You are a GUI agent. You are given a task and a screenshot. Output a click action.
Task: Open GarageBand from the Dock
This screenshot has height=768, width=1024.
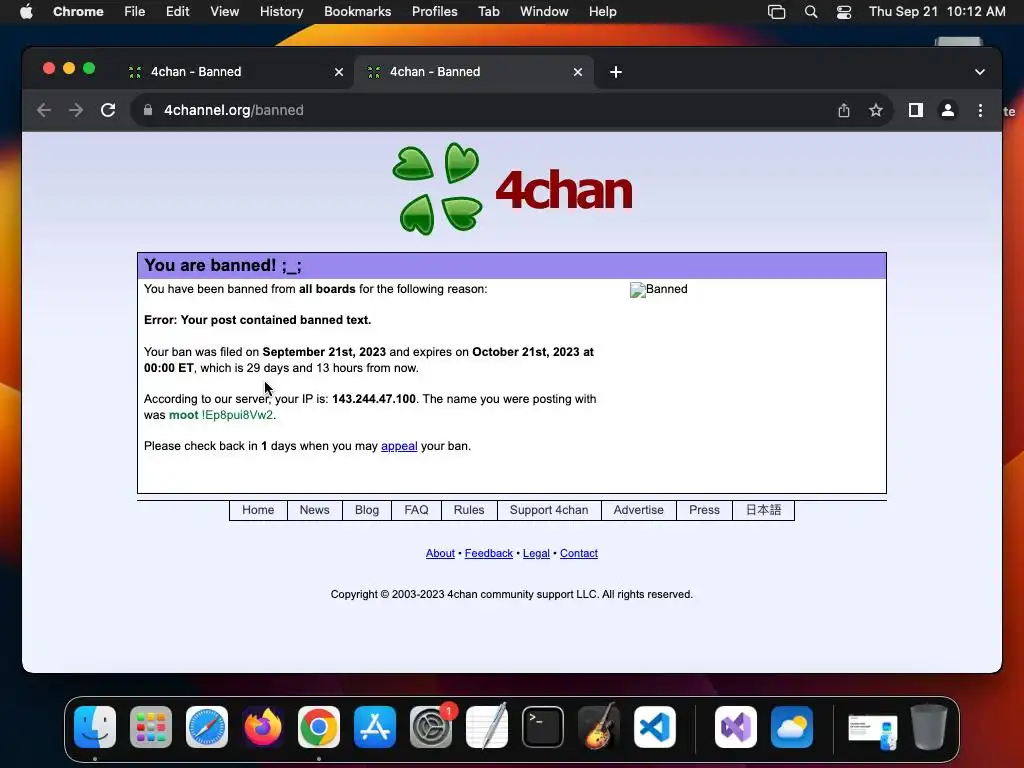pyautogui.click(x=599, y=727)
